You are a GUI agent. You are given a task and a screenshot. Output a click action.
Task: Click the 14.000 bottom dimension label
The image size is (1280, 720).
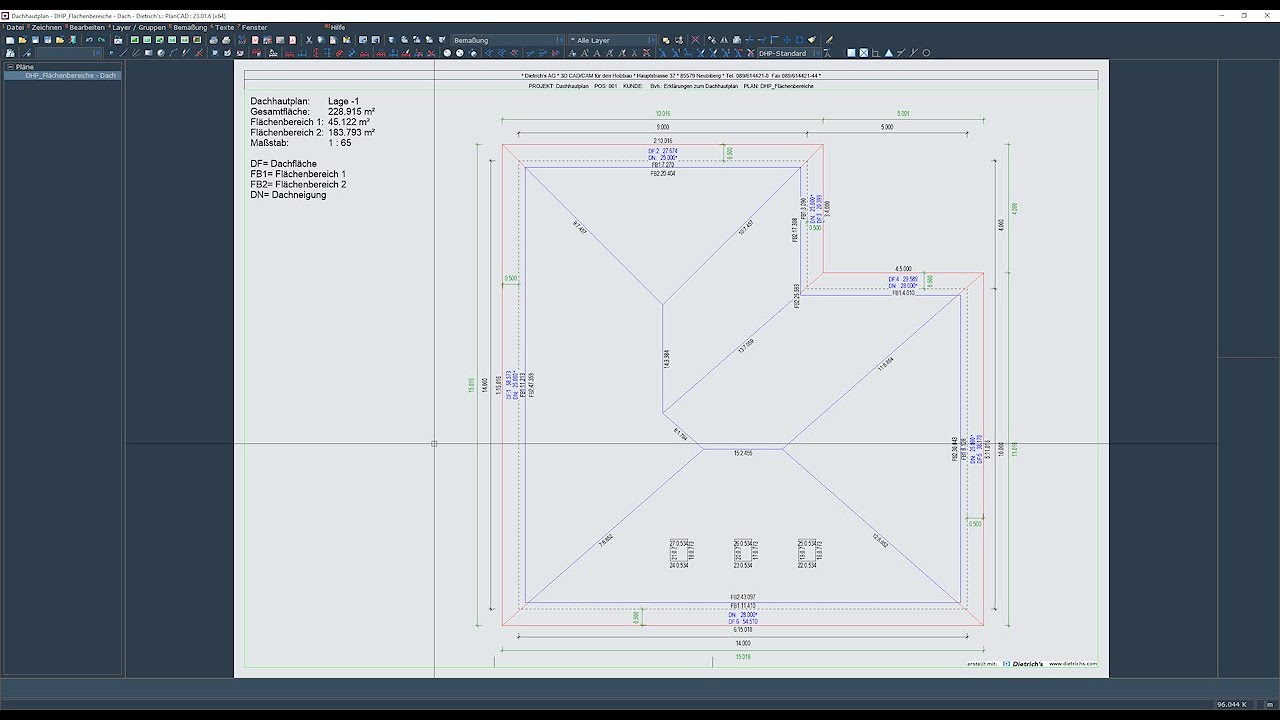(x=742, y=645)
